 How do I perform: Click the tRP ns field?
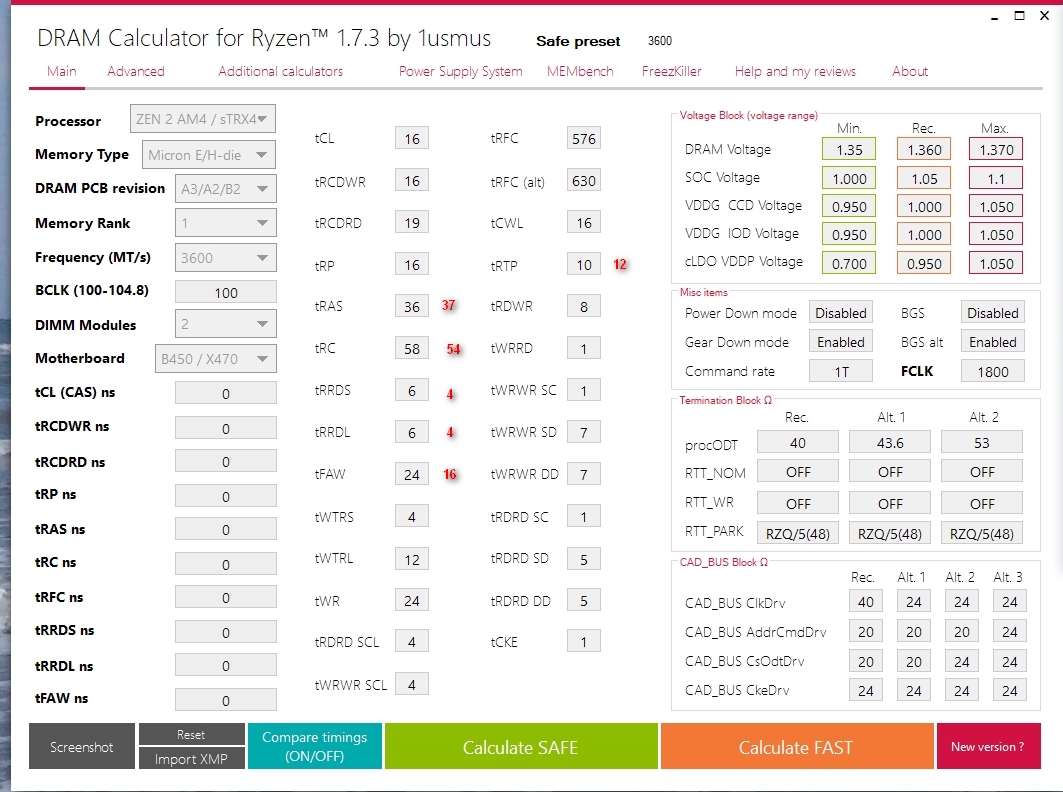click(226, 496)
